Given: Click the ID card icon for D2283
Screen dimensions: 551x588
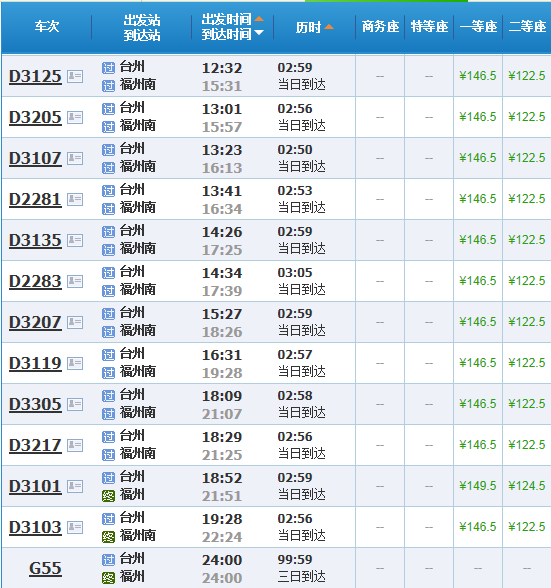Looking at the screenshot, I should 75,281.
